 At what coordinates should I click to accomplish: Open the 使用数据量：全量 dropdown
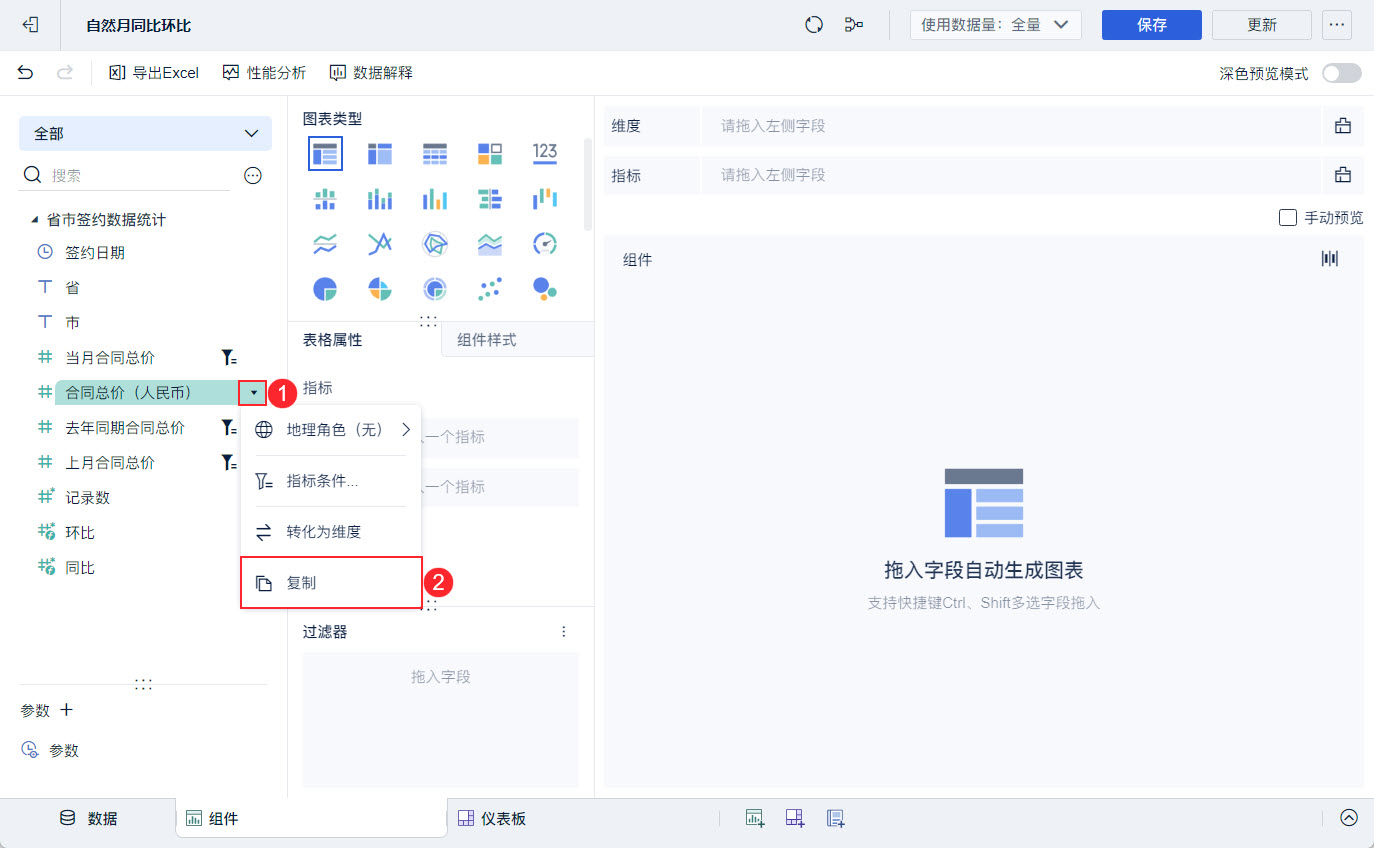tap(996, 25)
